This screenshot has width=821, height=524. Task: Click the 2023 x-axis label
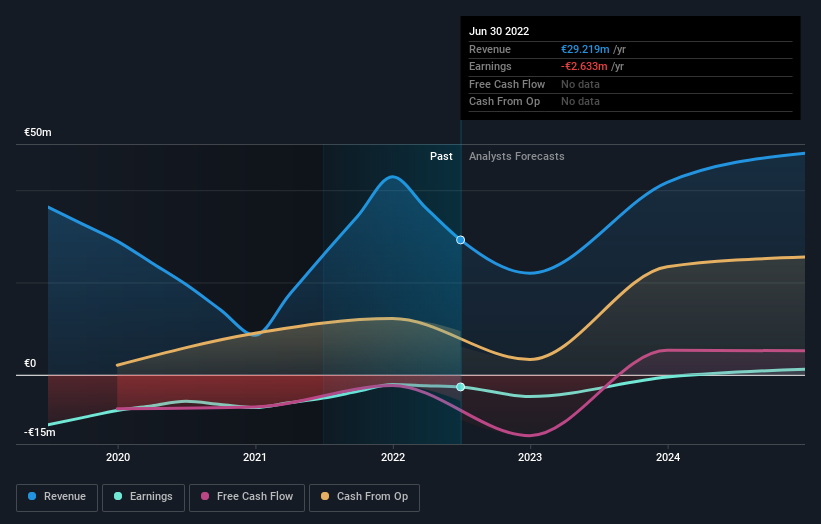[x=530, y=458]
